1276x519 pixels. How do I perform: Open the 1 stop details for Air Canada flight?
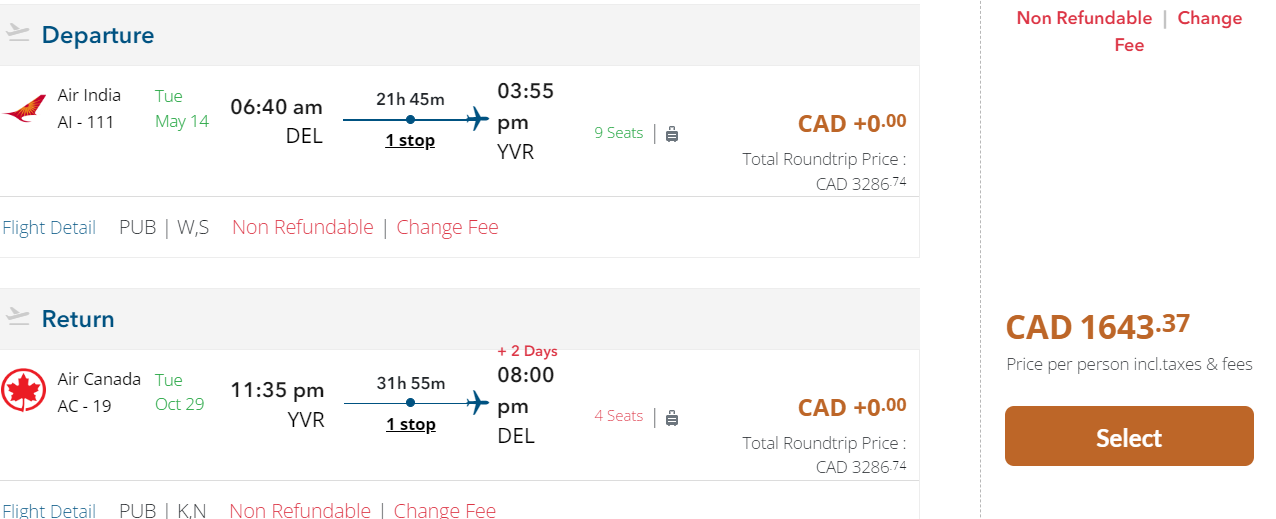(410, 425)
